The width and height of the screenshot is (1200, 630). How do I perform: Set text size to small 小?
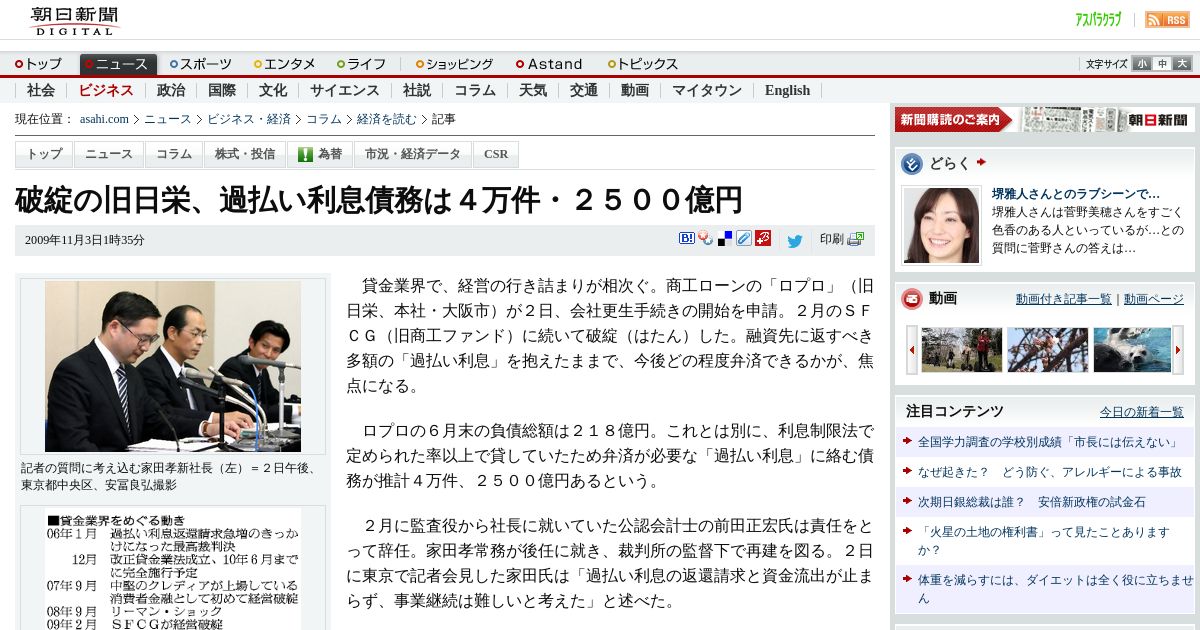coord(1142,63)
